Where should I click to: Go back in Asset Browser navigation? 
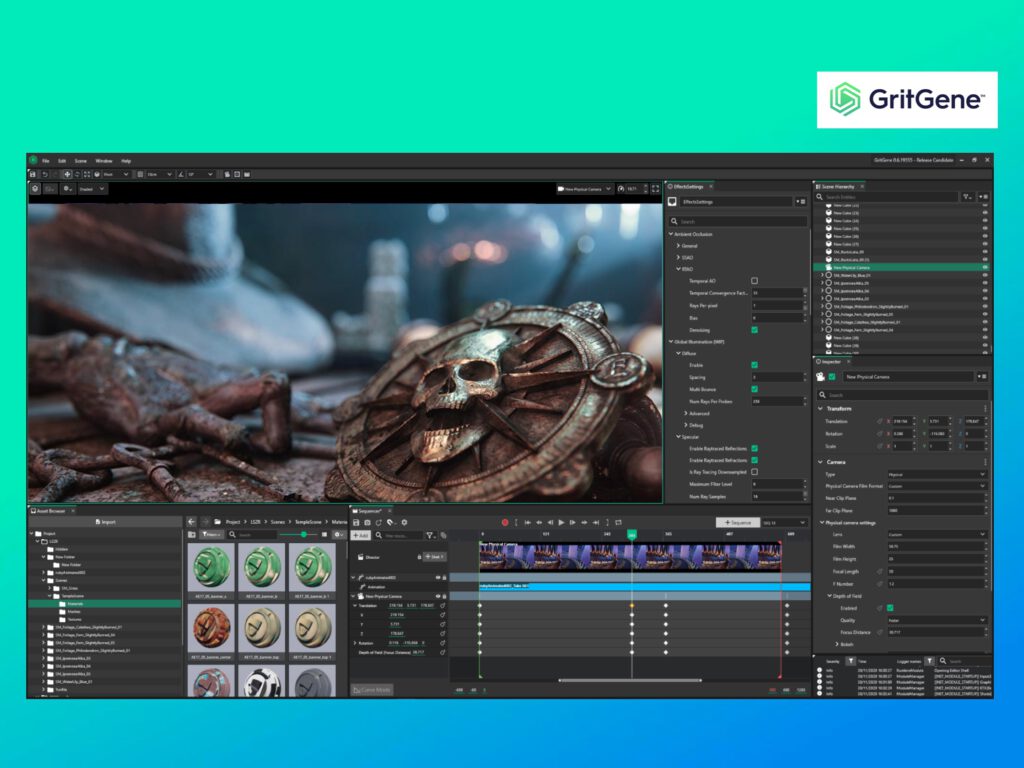coord(191,522)
